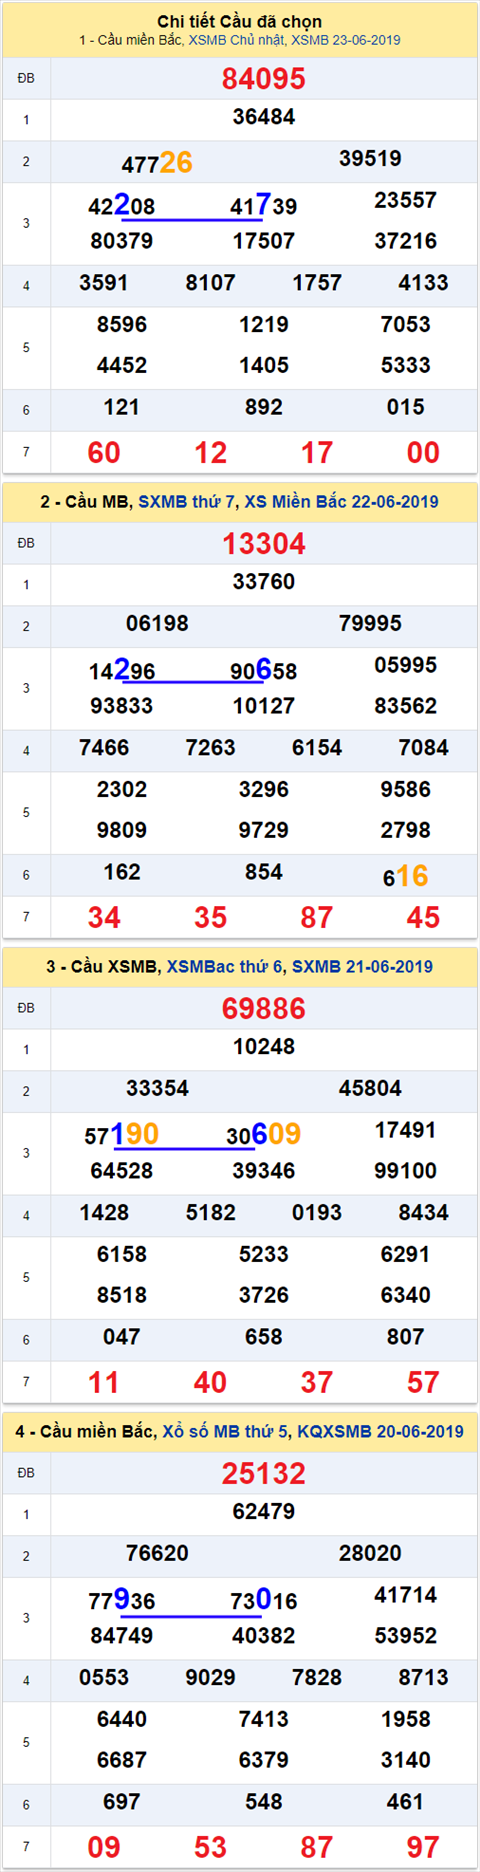Screen dimensions: 480x1872
Task: Select fourth prize number 0193
Action: point(317,1213)
